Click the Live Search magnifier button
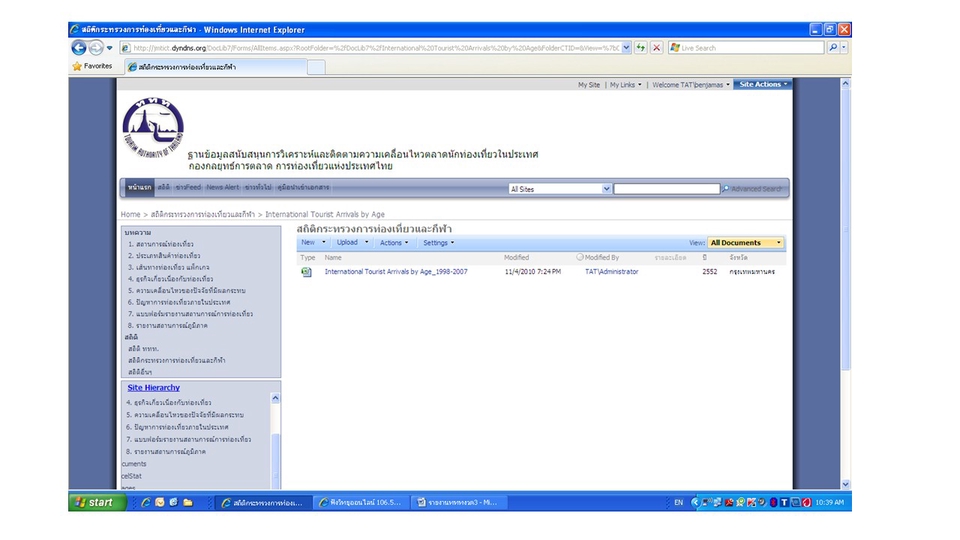Image resolution: width=960 pixels, height=540 pixels. click(x=833, y=47)
